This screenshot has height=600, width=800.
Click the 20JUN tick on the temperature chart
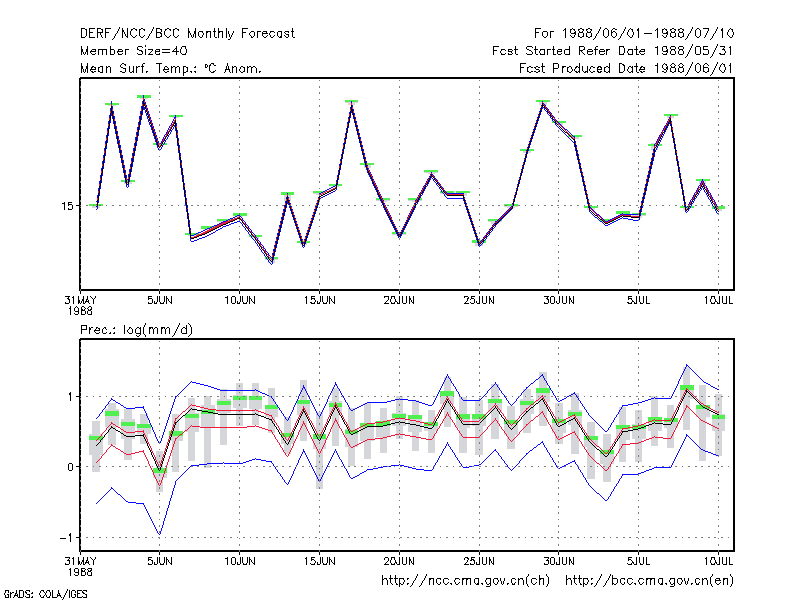399,301
